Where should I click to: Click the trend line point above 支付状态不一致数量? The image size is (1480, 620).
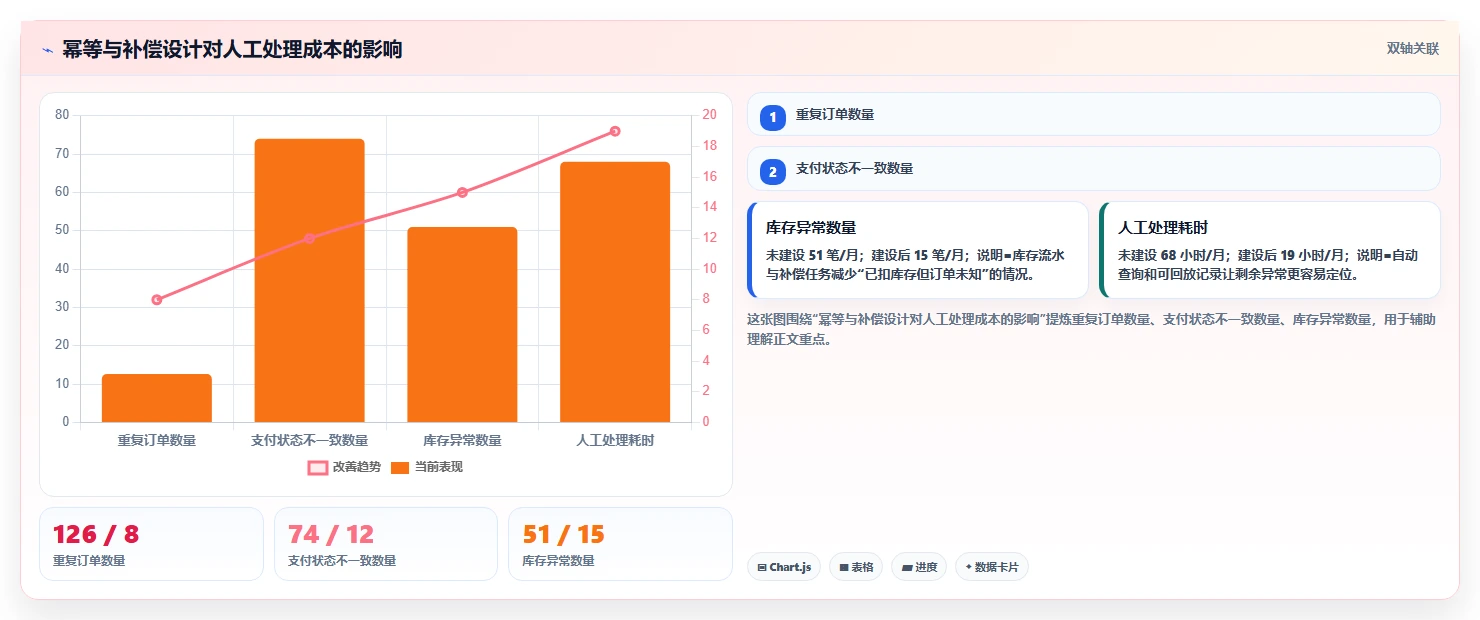(309, 238)
